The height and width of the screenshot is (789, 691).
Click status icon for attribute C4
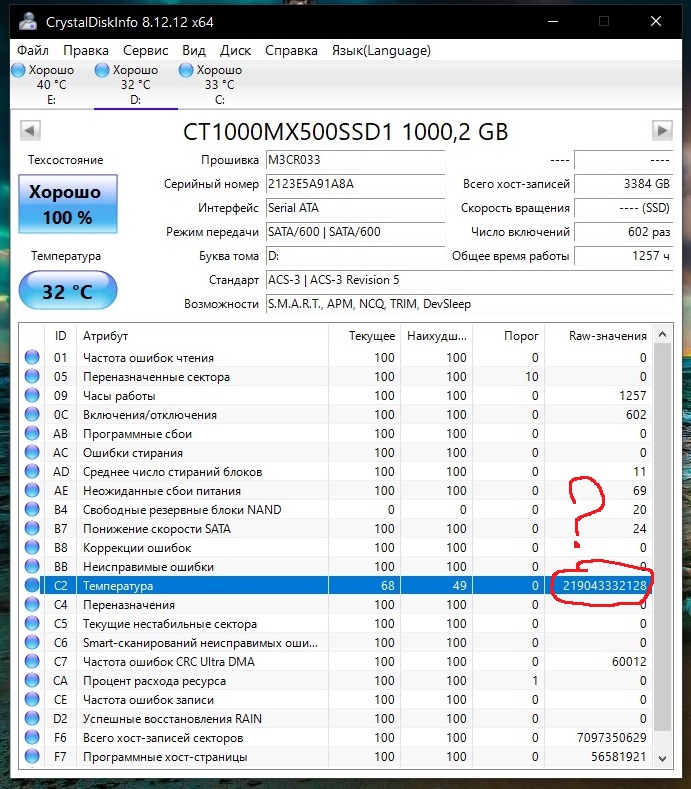32,604
